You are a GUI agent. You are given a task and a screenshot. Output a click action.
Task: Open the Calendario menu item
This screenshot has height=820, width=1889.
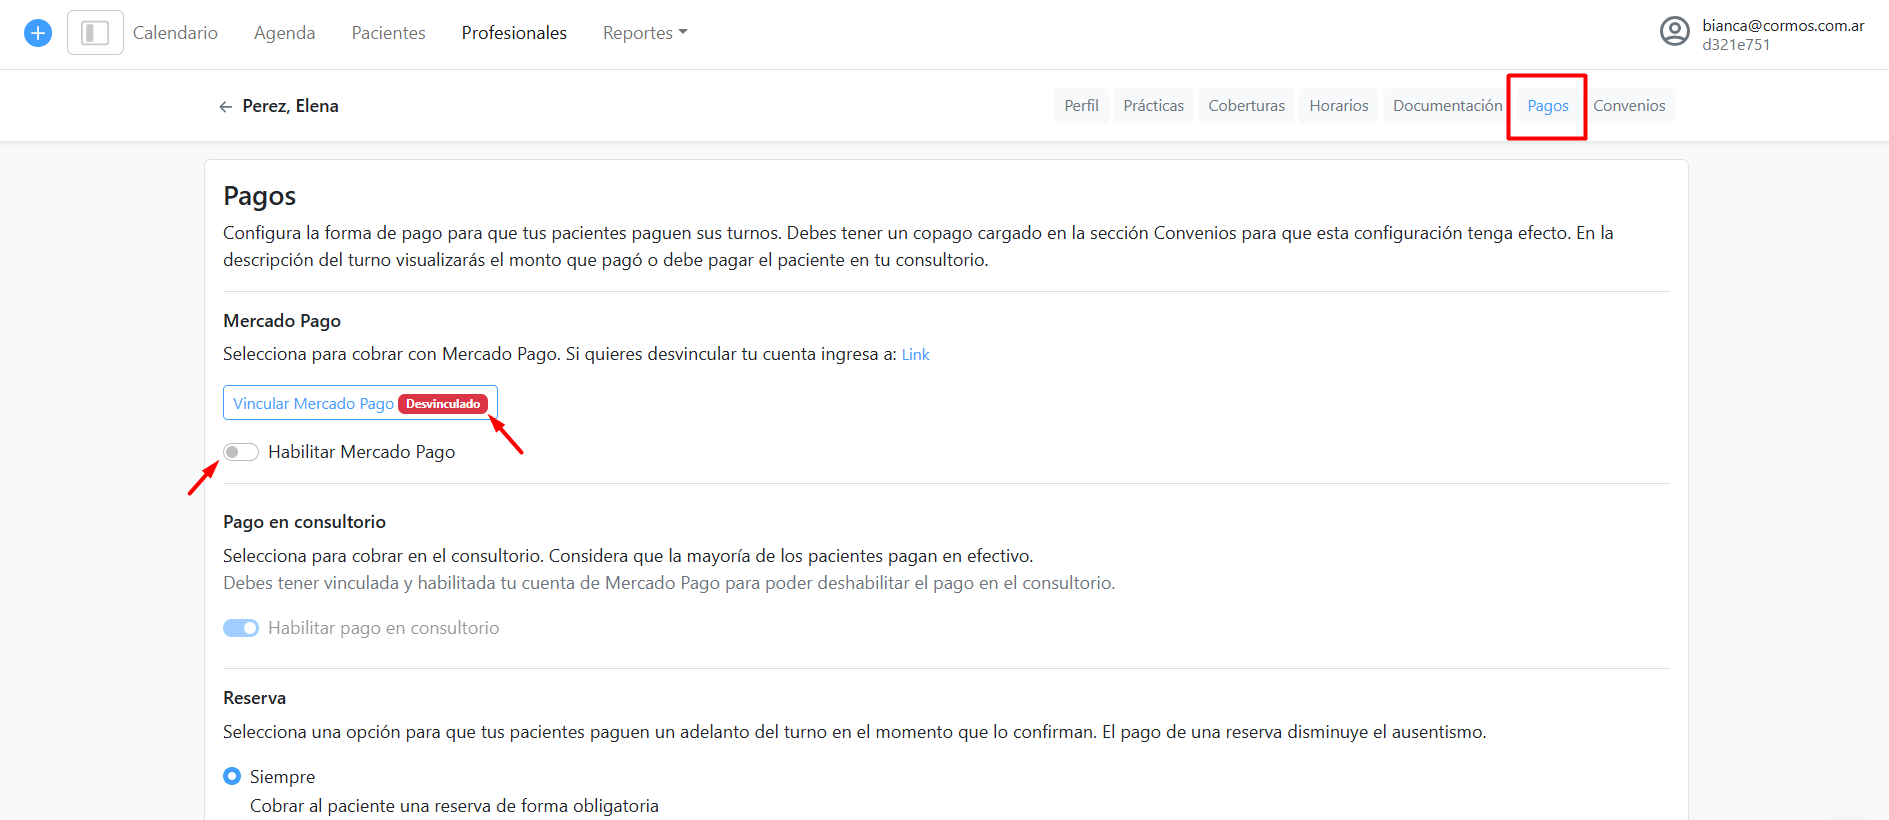coord(175,33)
